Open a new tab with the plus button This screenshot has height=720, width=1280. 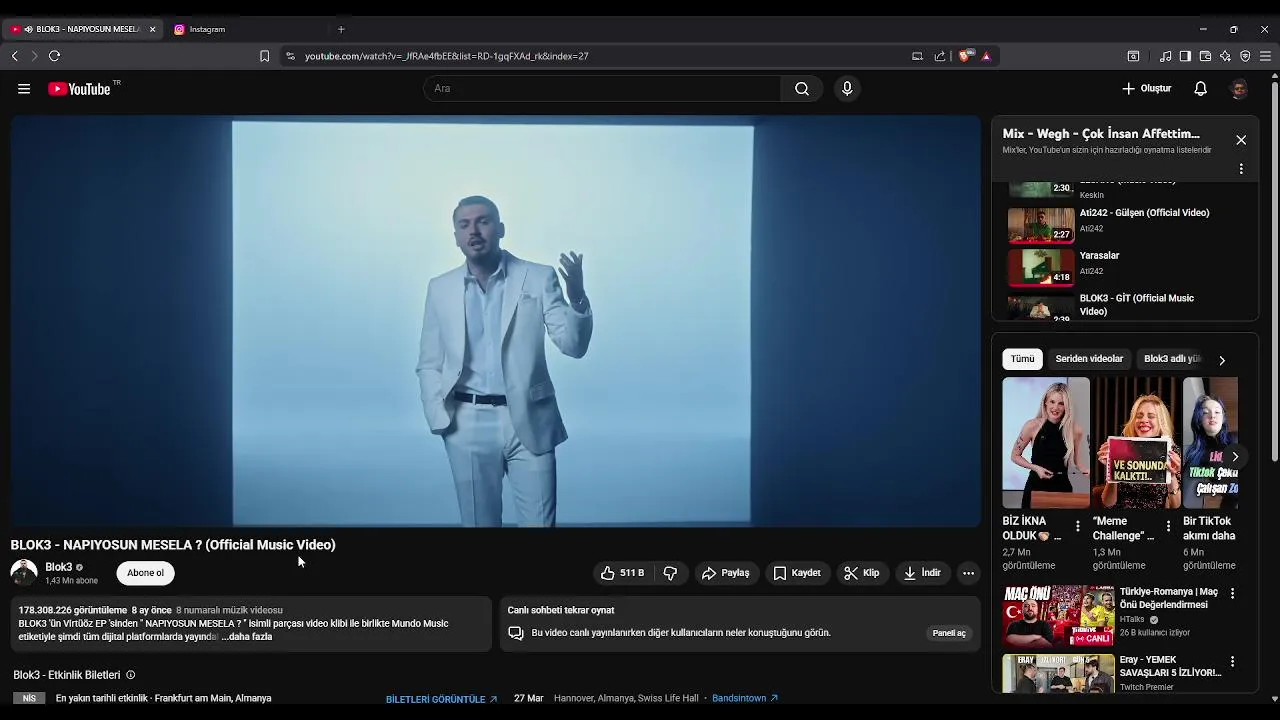tap(341, 29)
